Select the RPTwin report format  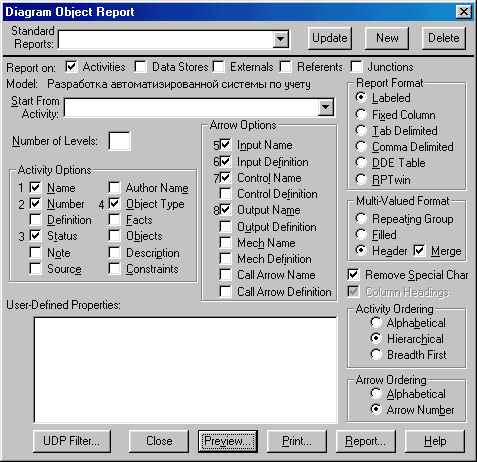coord(361,179)
